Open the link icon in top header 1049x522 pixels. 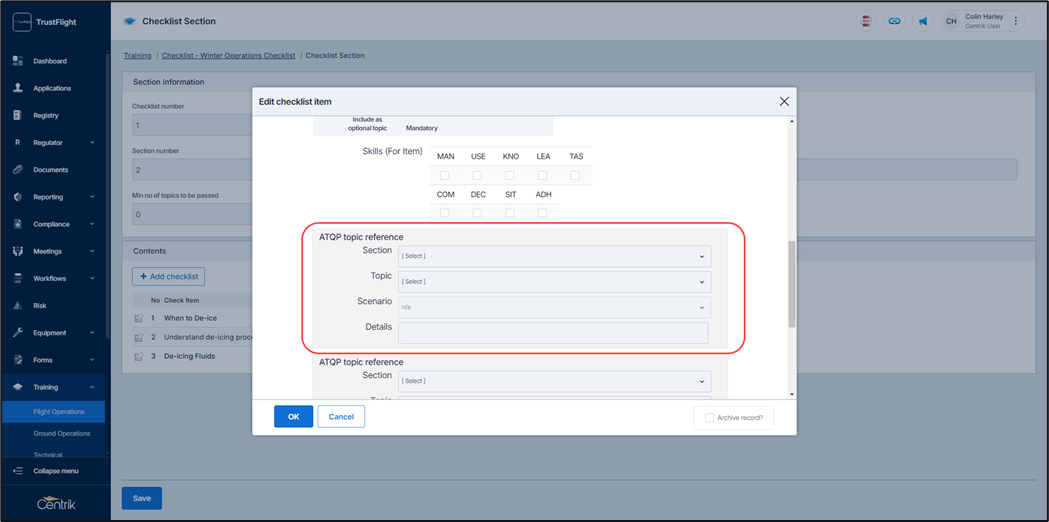point(894,21)
